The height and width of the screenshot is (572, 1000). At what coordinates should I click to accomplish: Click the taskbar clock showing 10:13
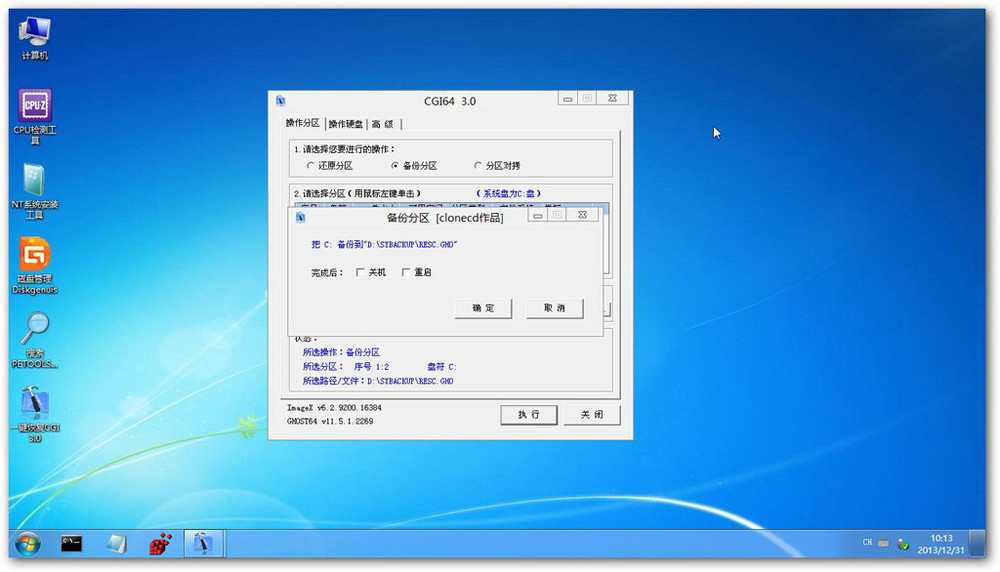point(941,544)
